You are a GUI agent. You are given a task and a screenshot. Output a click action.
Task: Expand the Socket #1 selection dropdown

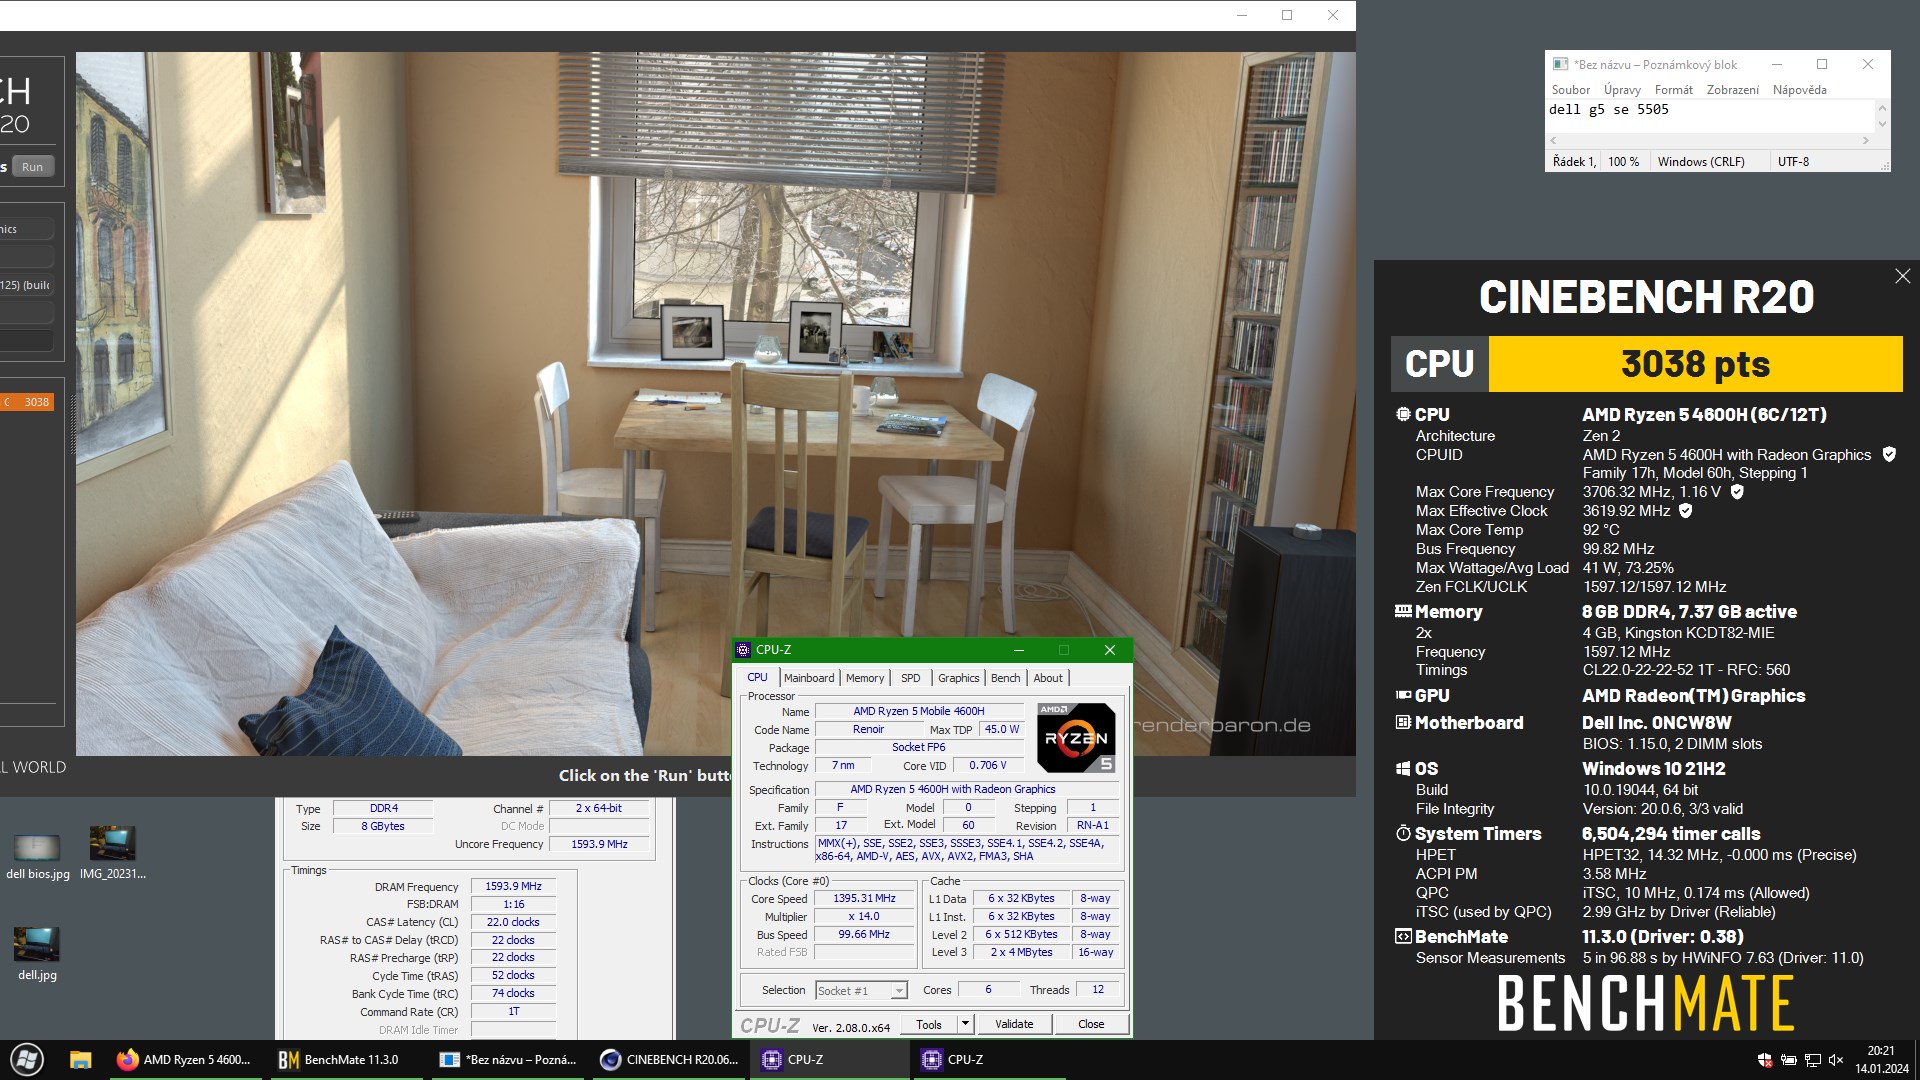point(899,991)
